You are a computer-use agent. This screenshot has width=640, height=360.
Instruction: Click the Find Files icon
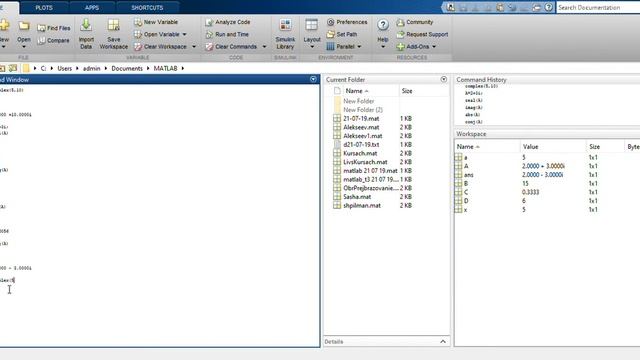(x=41, y=28)
